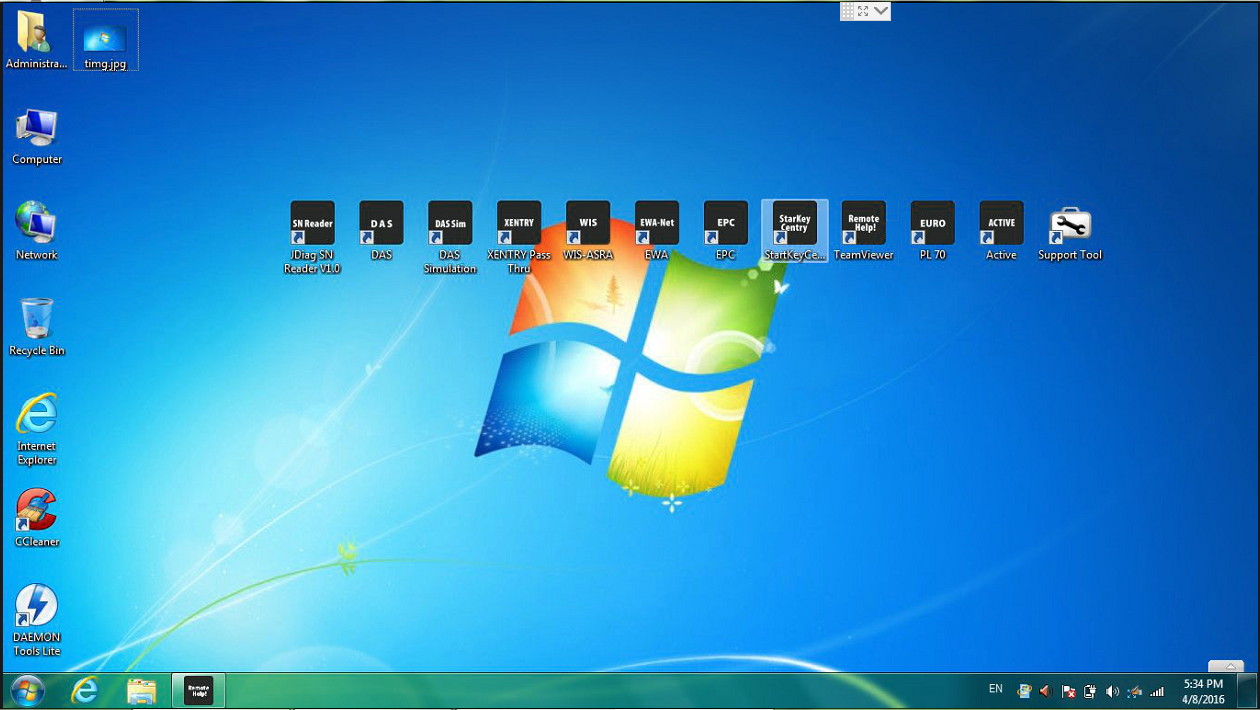
Task: Select the StartKeyCentry shortcut icon
Action: point(795,231)
